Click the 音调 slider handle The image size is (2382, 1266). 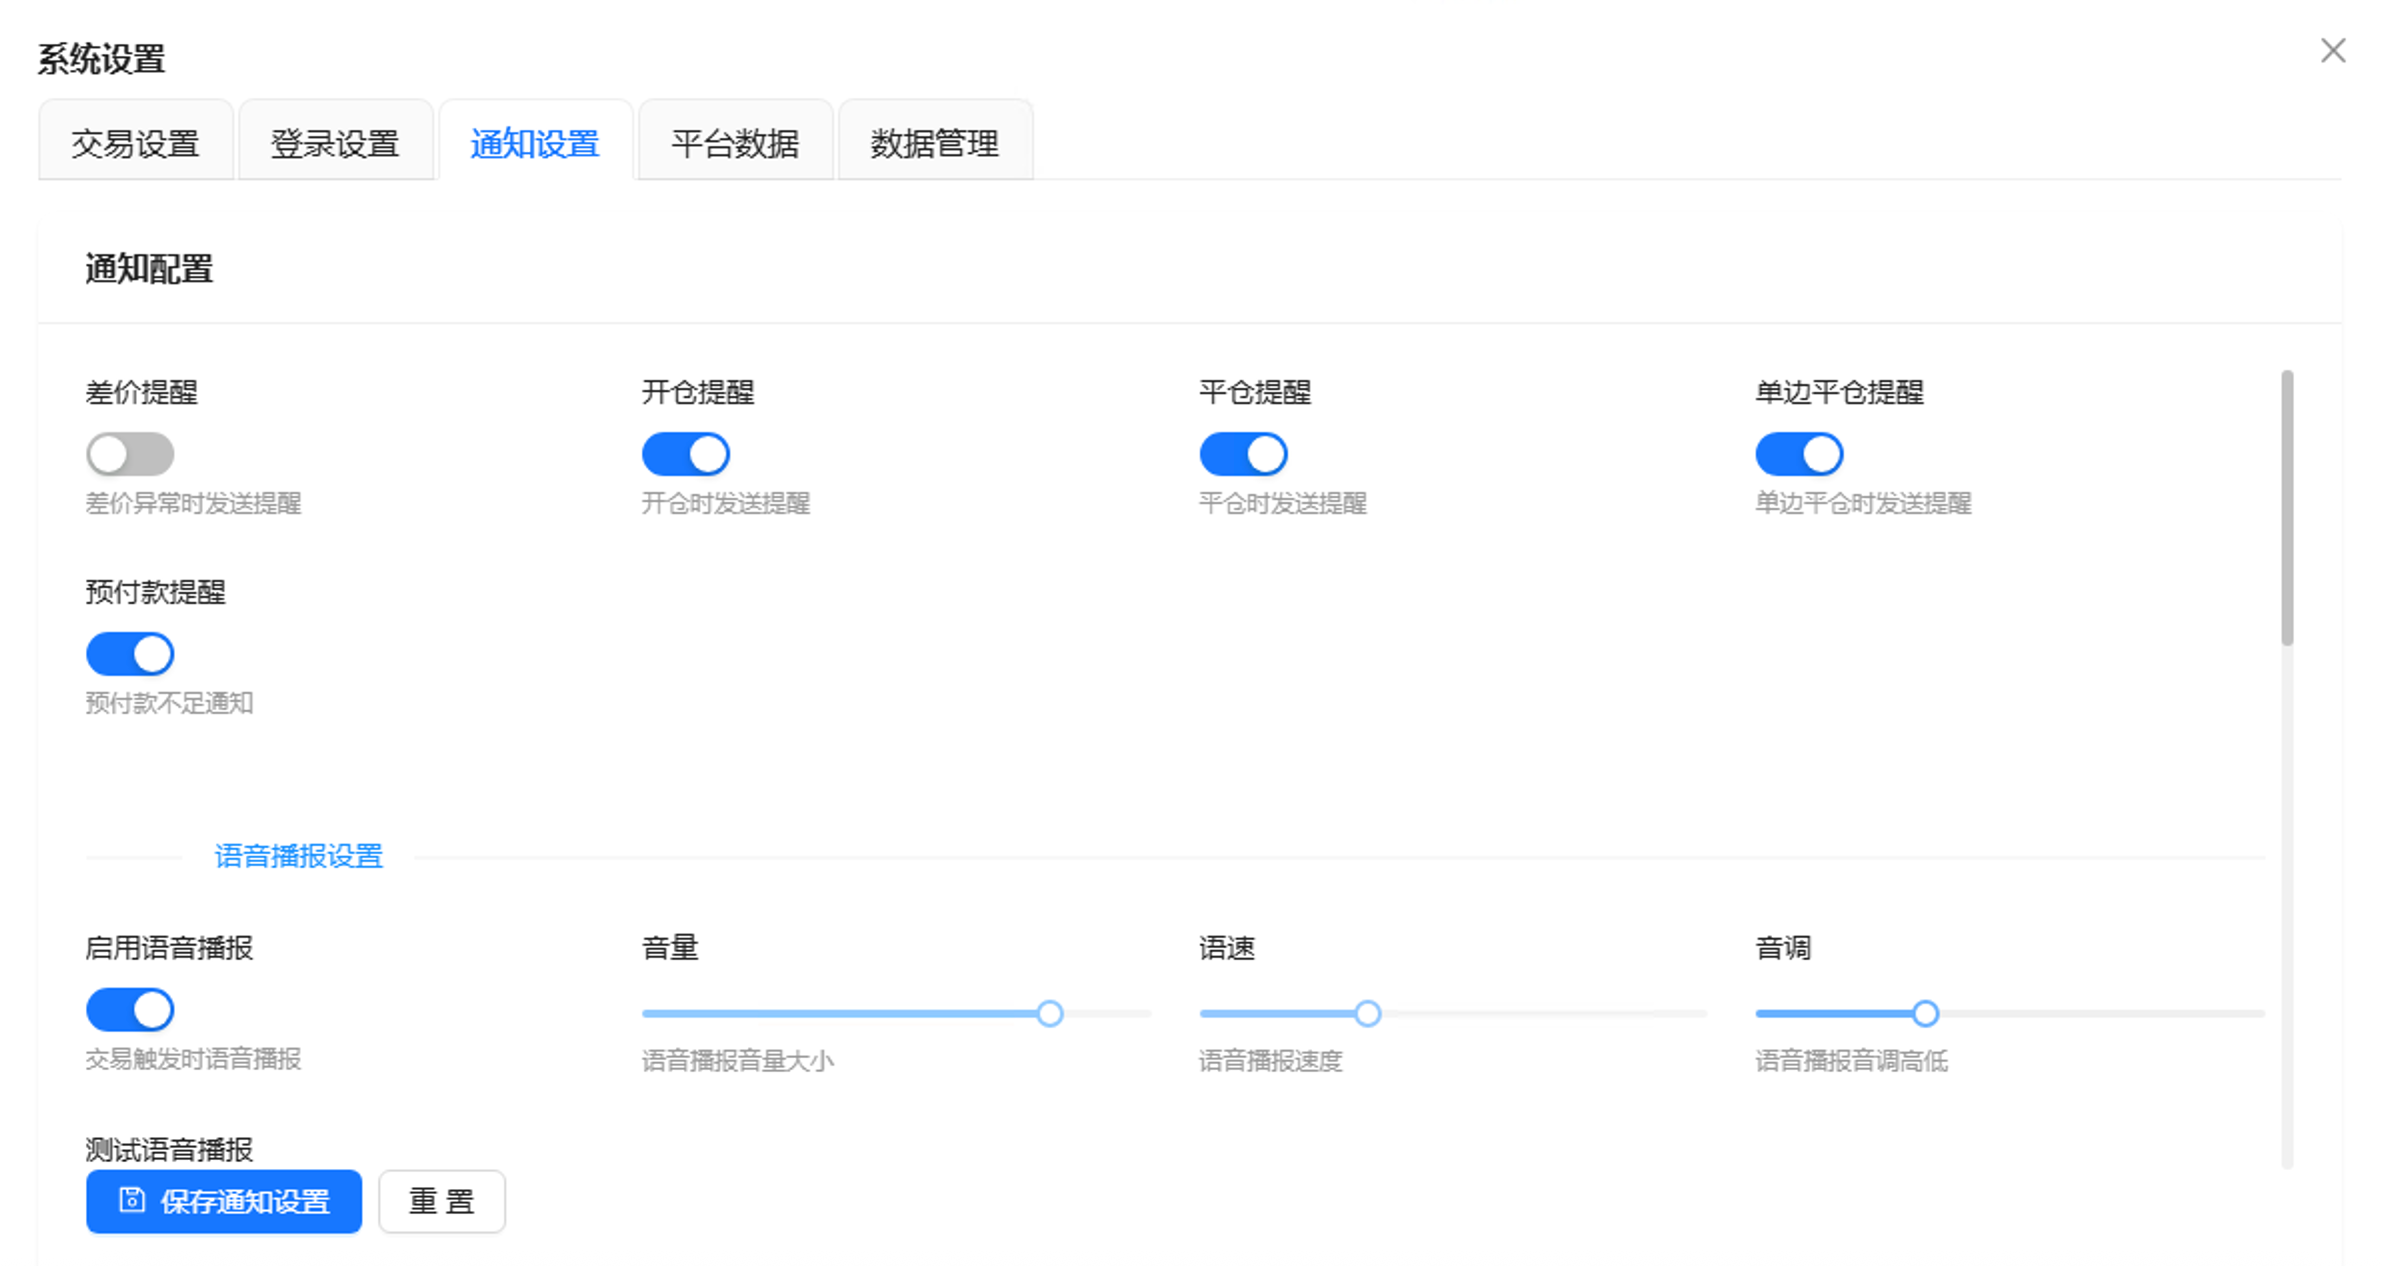(1924, 1013)
